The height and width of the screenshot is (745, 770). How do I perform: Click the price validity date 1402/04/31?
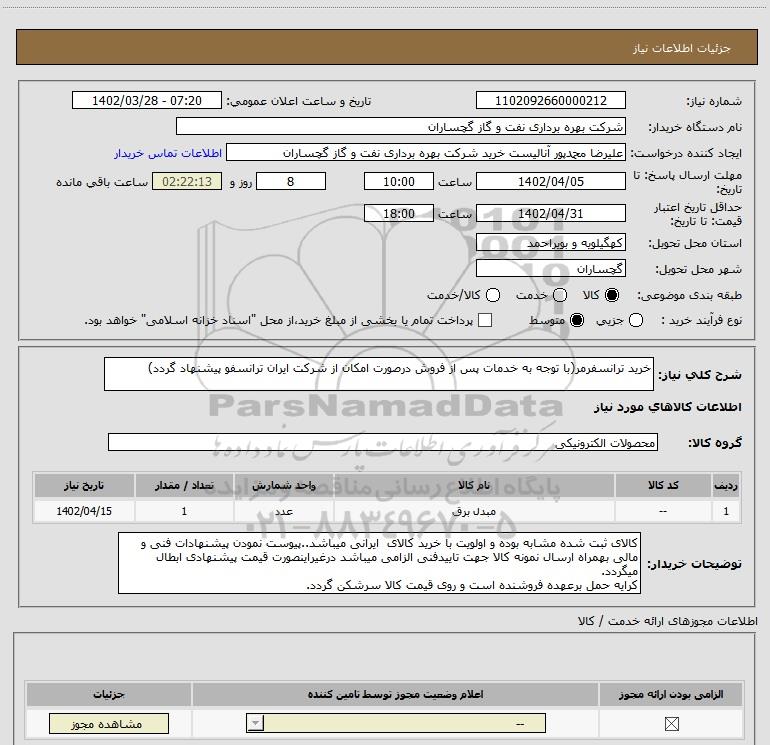coord(550,214)
